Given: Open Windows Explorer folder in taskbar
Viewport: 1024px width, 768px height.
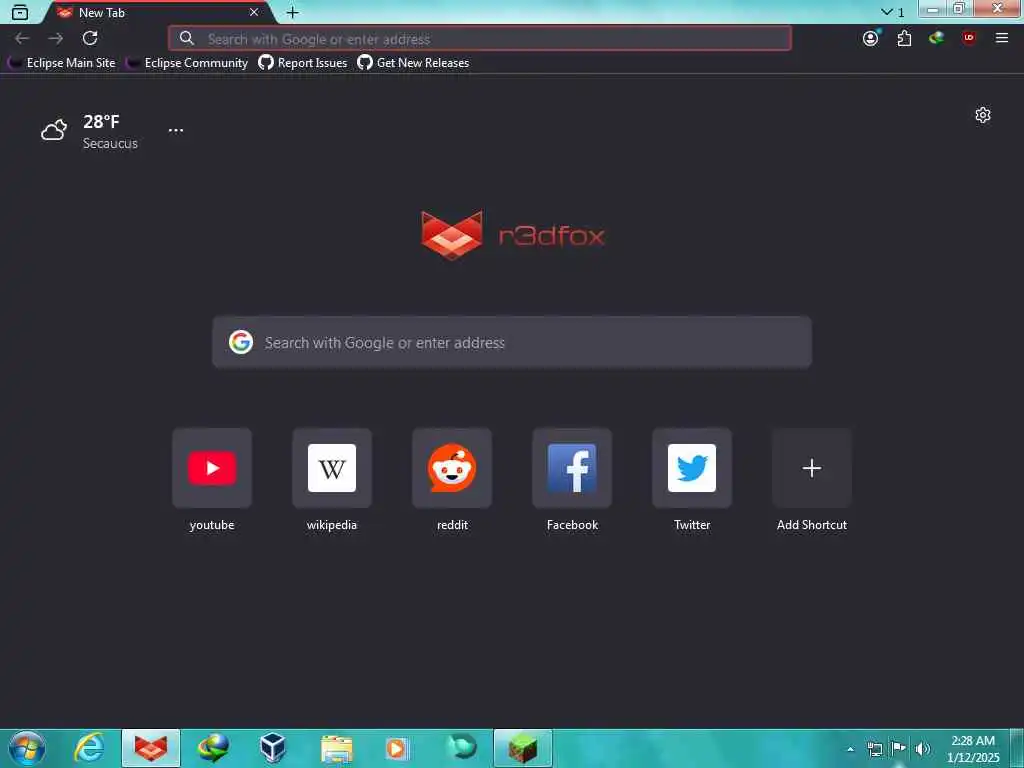Looking at the screenshot, I should pos(337,749).
